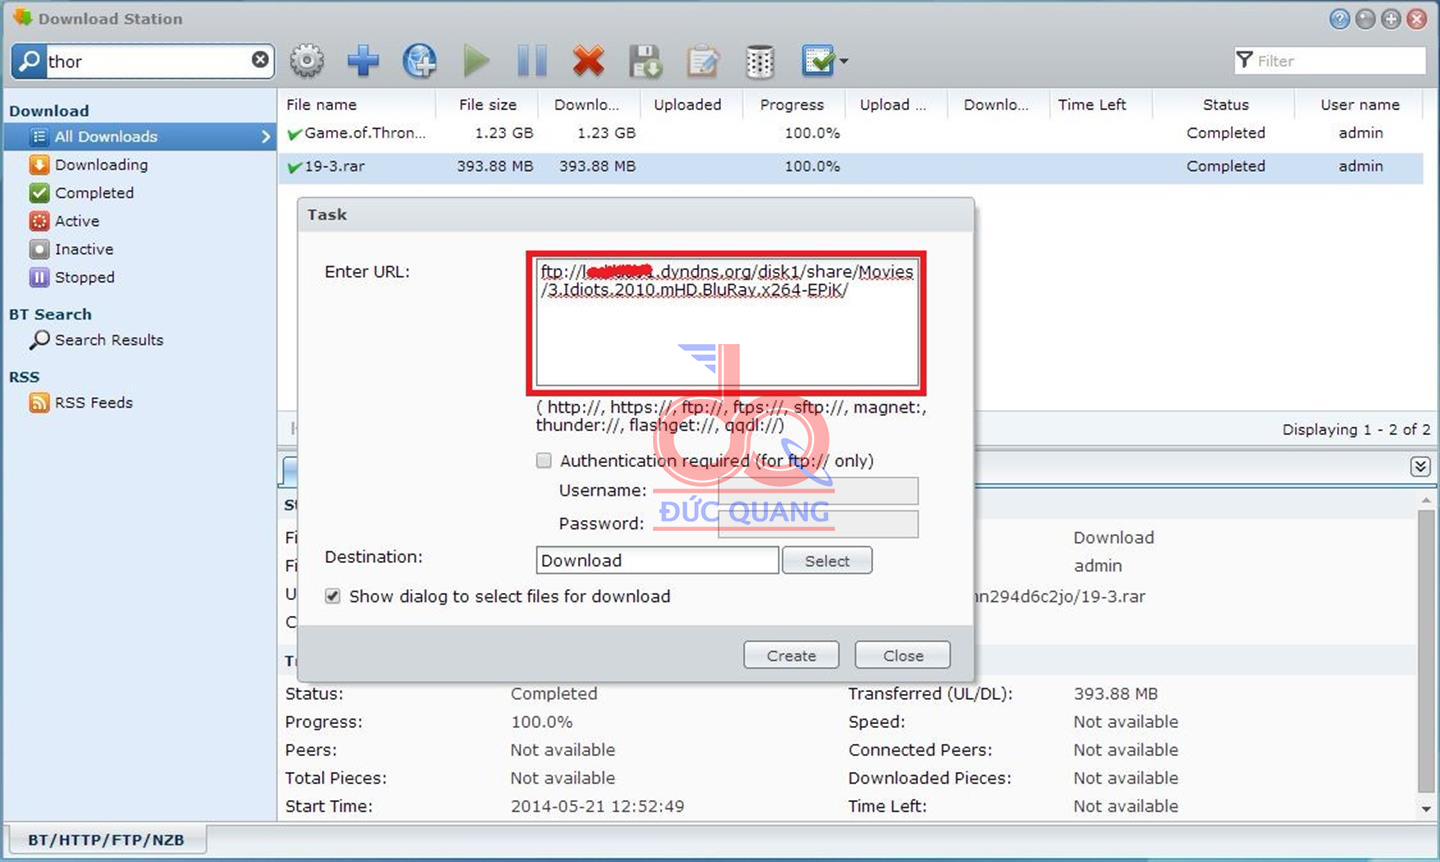
Task: Click into the Enter URL text area
Action: (727, 322)
